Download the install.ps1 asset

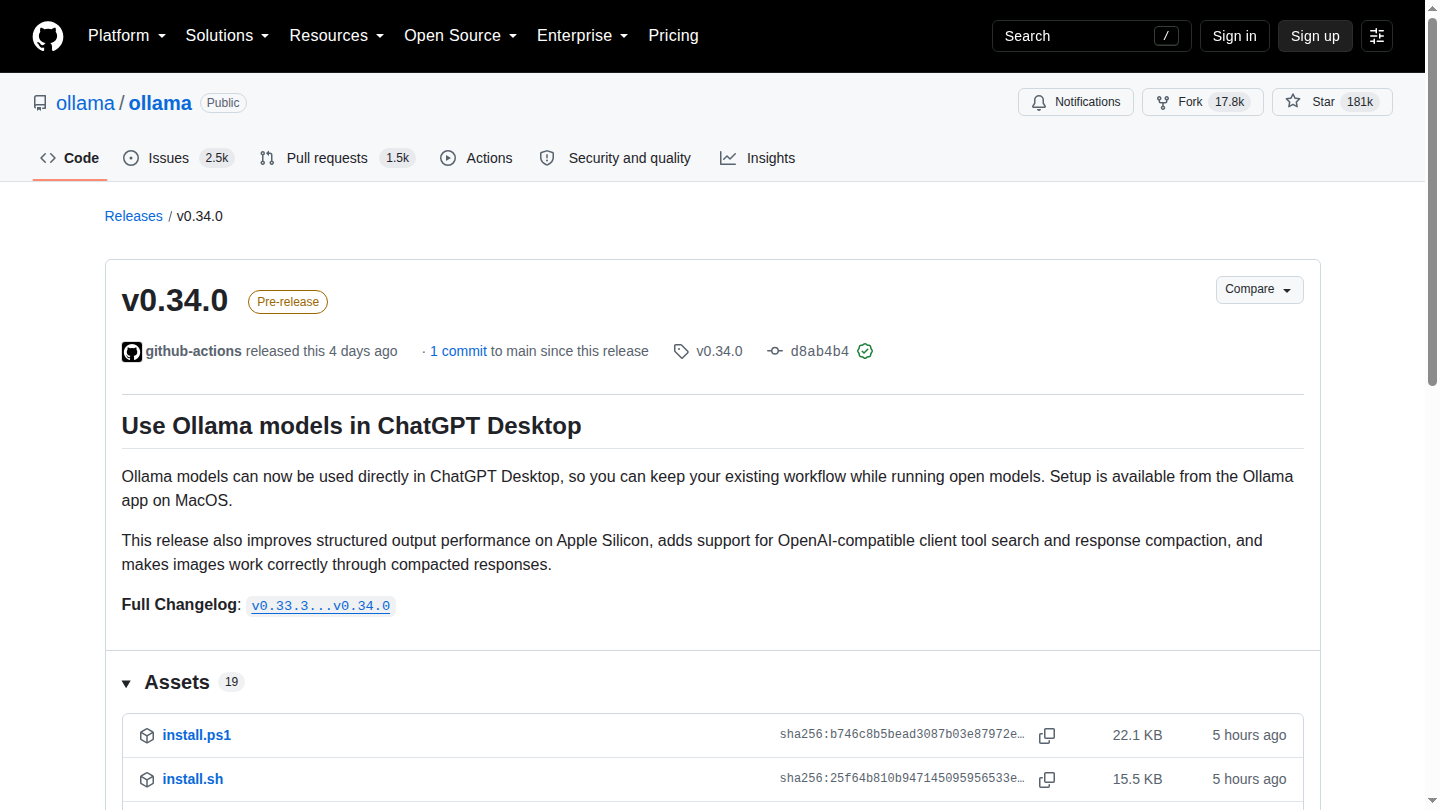coord(197,735)
